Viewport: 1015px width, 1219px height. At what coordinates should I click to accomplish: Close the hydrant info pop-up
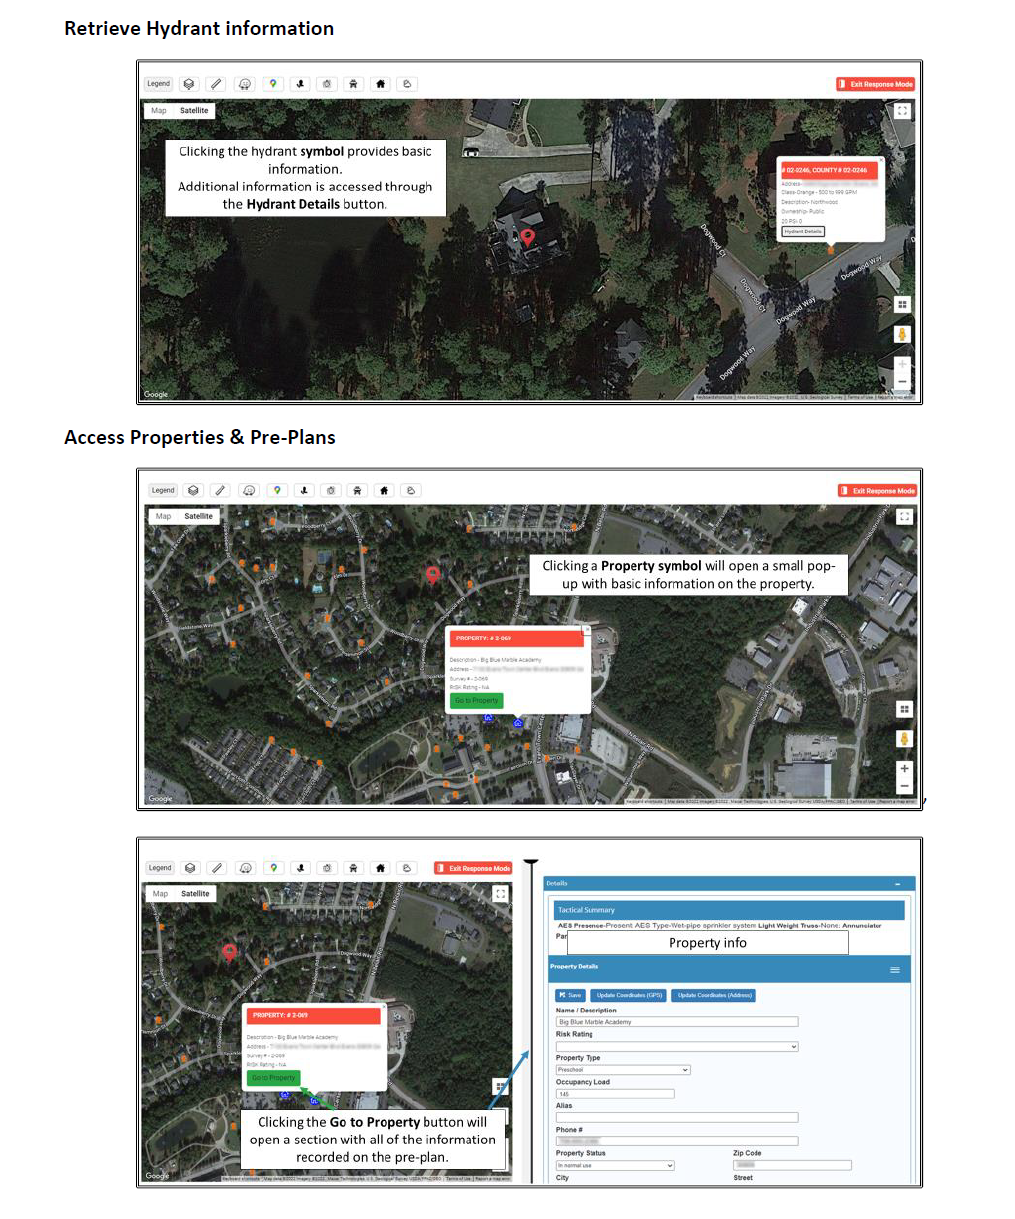pos(881,160)
